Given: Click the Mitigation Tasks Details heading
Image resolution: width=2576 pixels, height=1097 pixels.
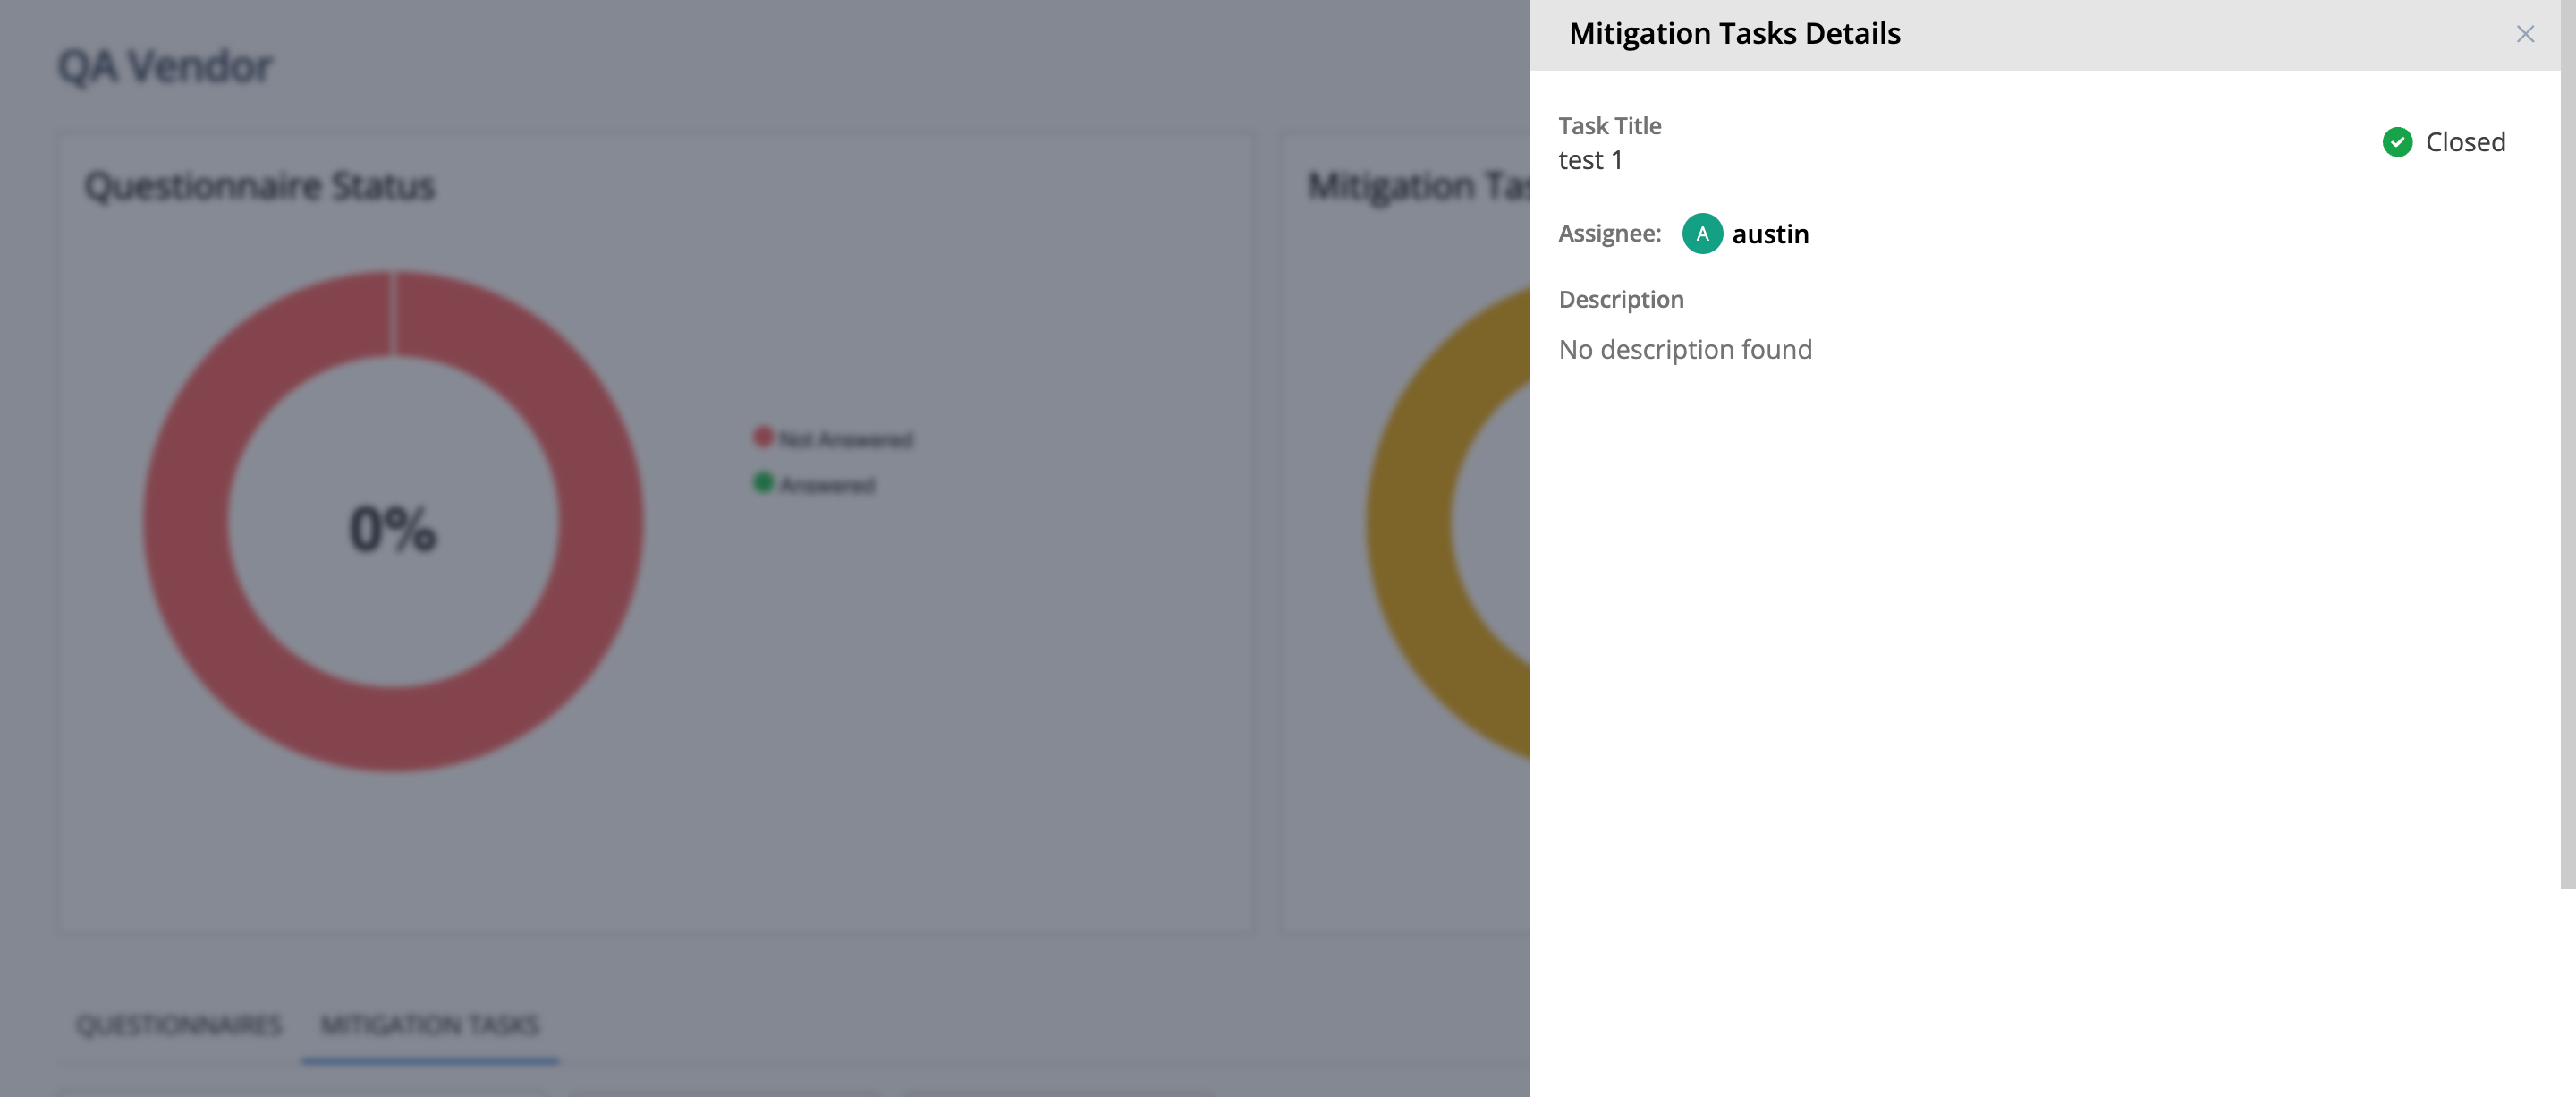Looking at the screenshot, I should (1734, 34).
